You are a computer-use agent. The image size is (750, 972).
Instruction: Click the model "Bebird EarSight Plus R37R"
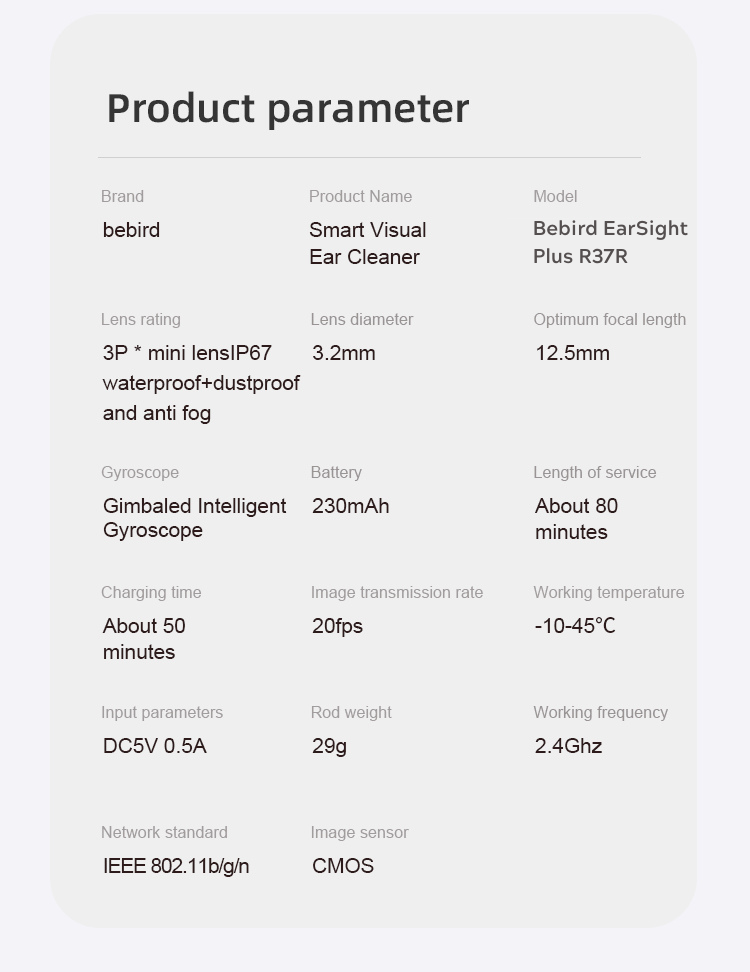(609, 242)
